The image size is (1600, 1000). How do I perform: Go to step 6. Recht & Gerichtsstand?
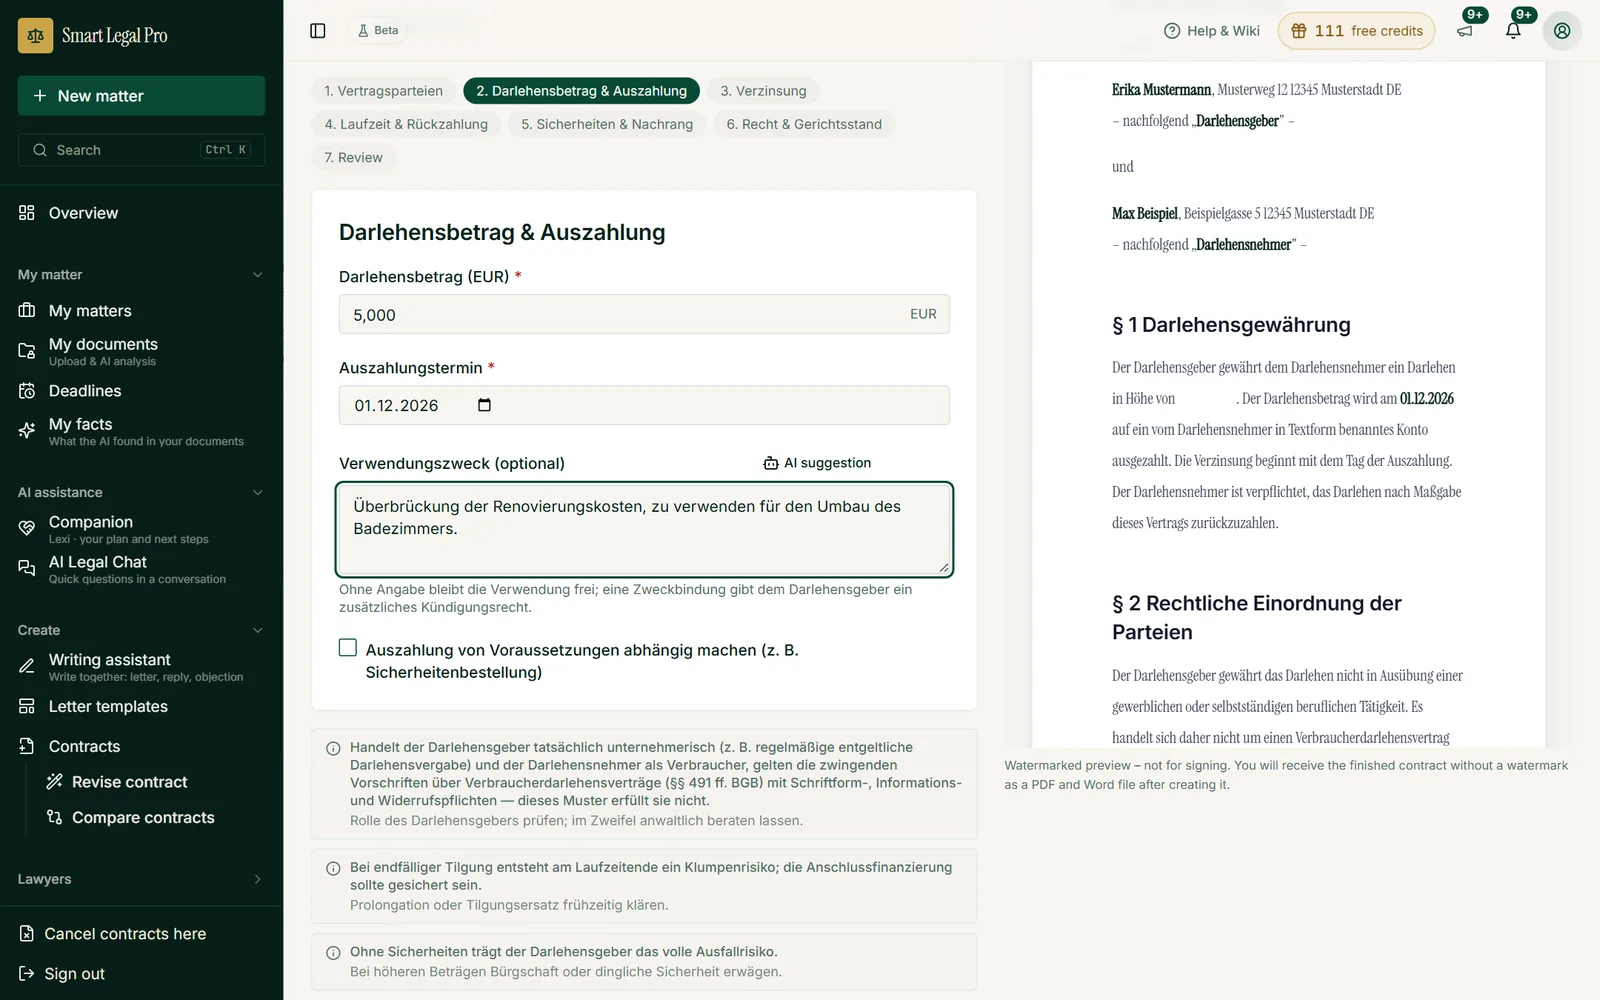[804, 124]
